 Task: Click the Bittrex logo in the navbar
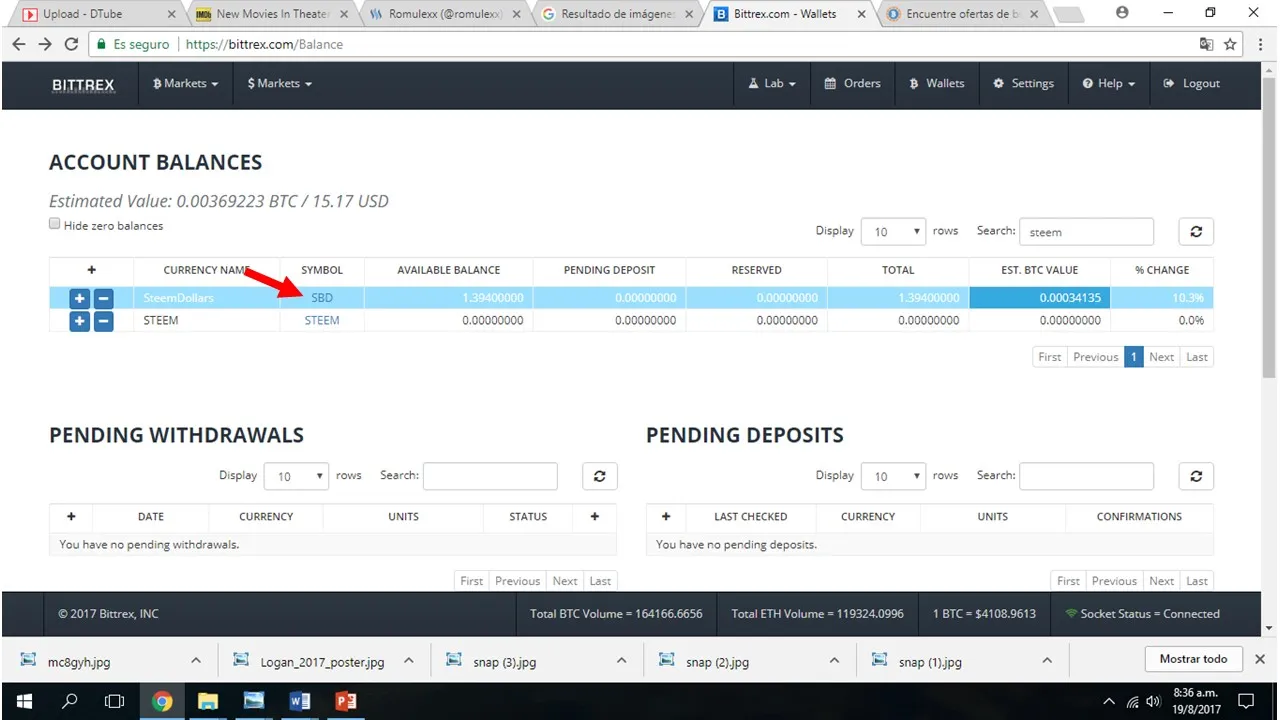click(x=83, y=85)
